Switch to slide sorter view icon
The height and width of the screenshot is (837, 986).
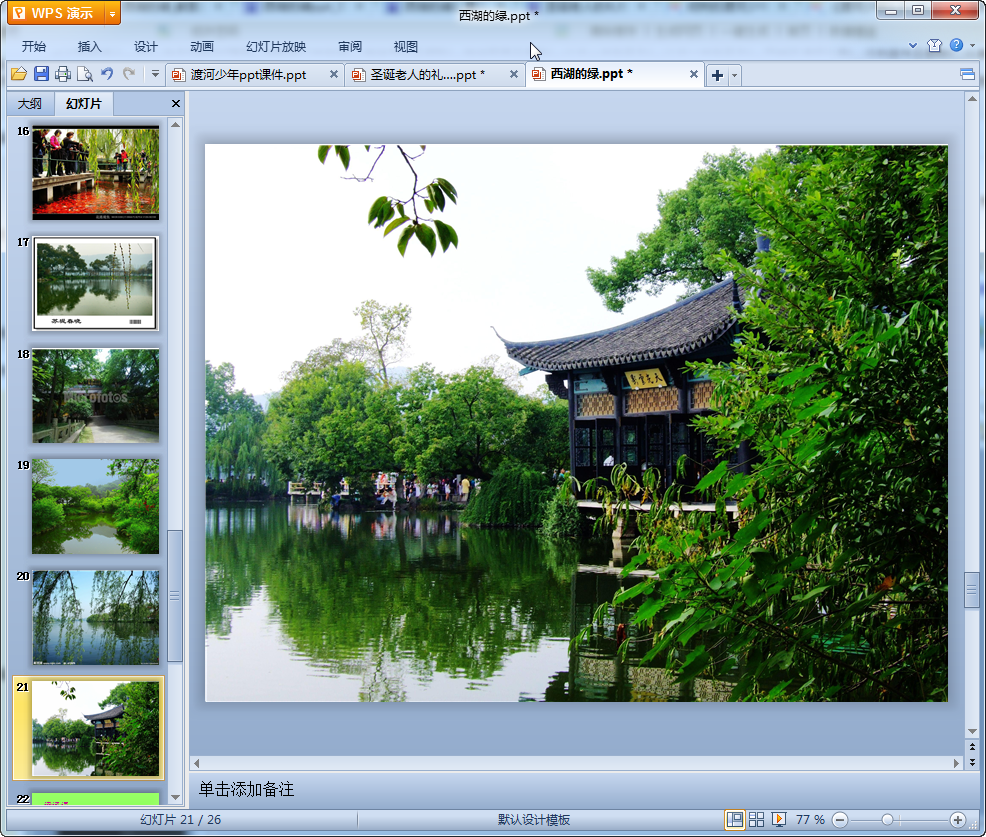click(756, 819)
